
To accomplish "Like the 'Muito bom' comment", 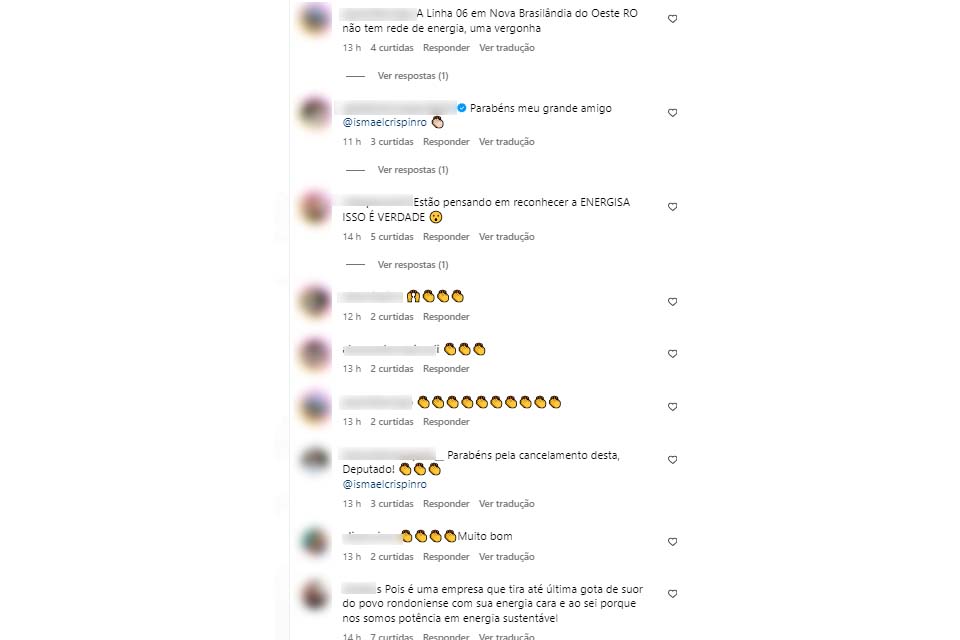I will [672, 542].
